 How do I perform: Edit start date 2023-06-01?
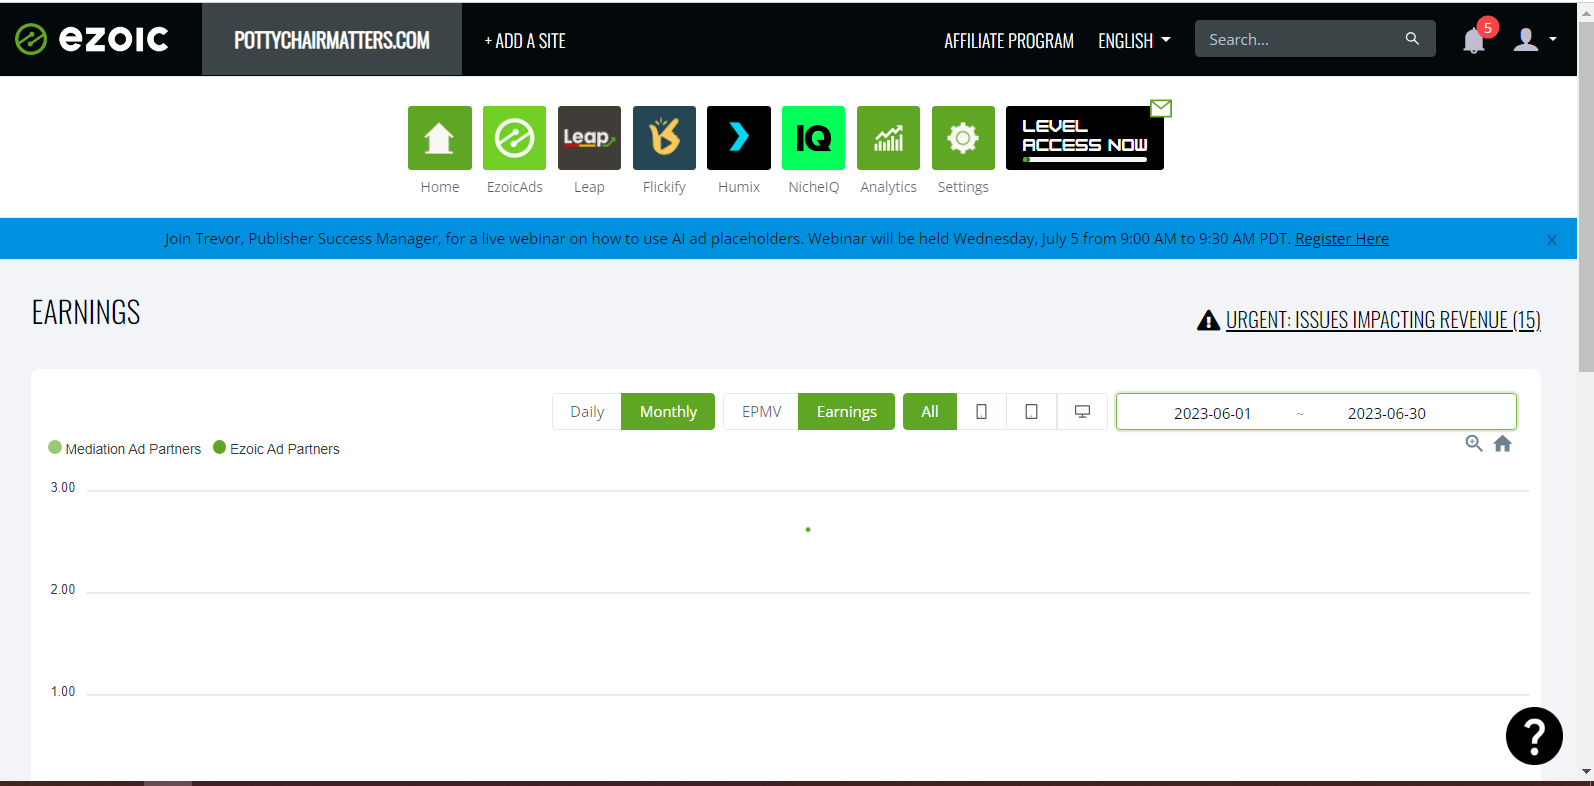click(1212, 413)
